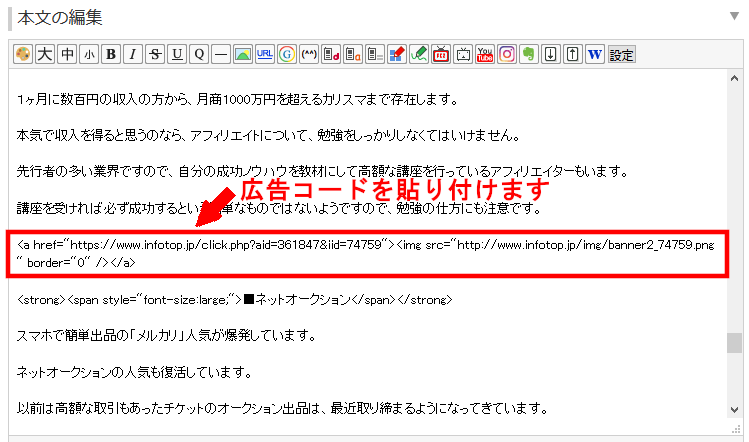Open the color palette tool
749x442 pixels.
point(22,54)
